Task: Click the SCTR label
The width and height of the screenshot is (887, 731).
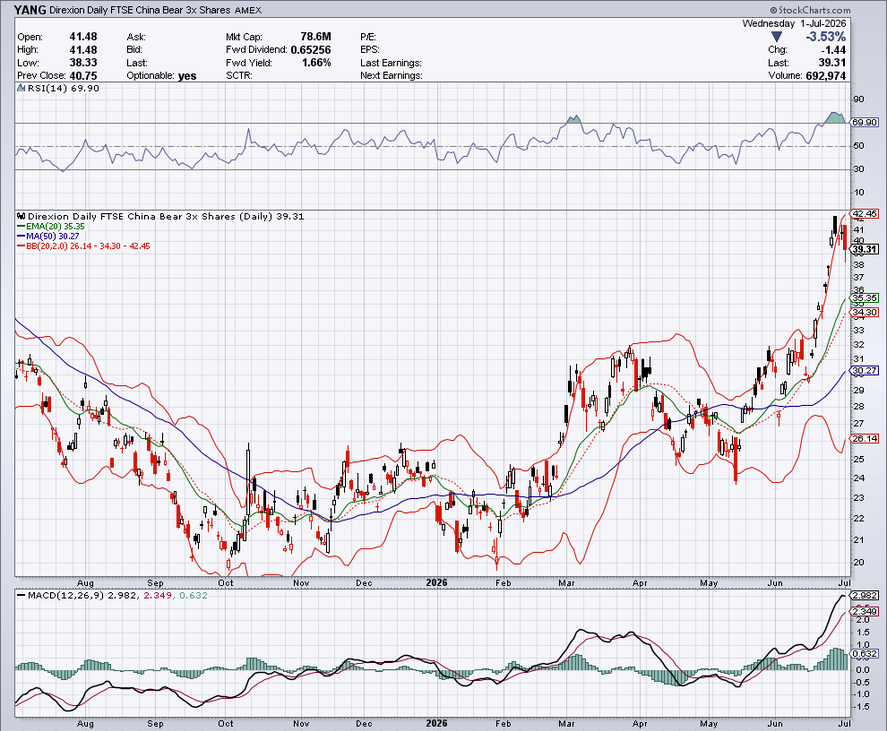Action: (239, 76)
